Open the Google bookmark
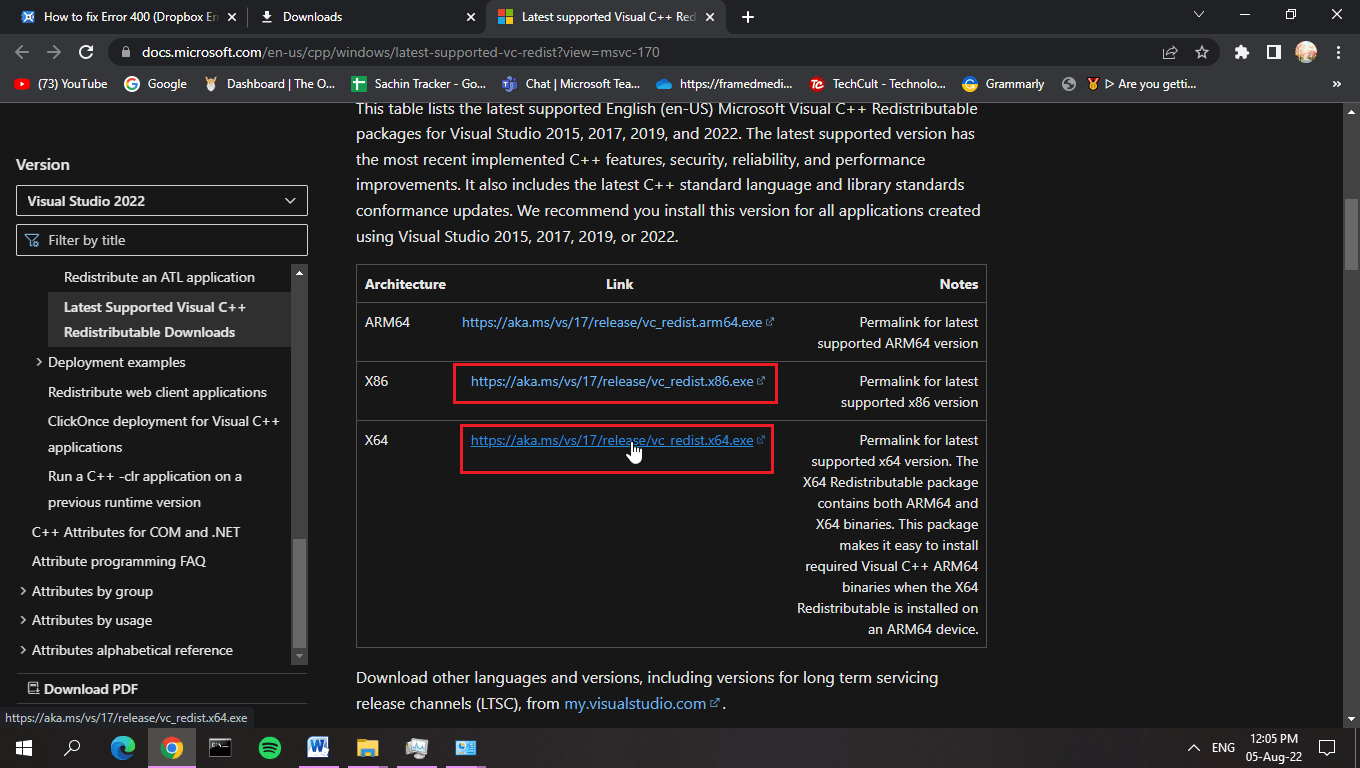The width and height of the screenshot is (1360, 768). [155, 84]
